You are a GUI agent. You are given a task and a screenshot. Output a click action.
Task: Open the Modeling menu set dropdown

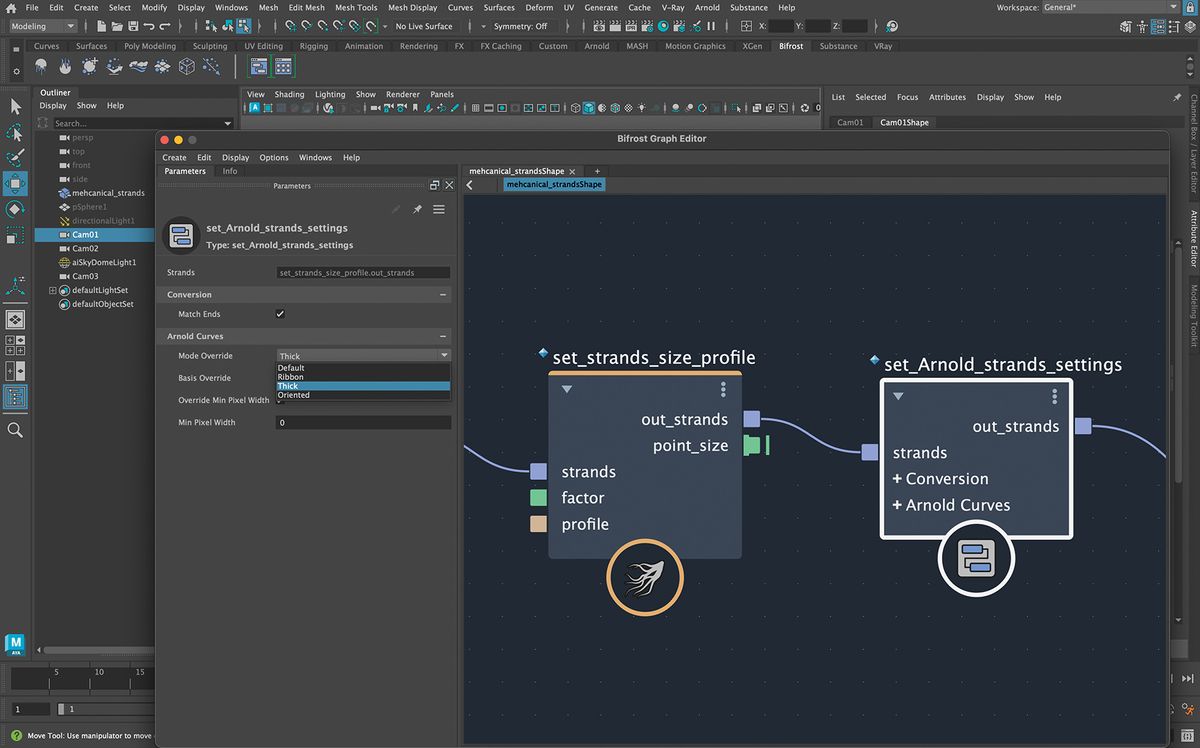[40, 26]
